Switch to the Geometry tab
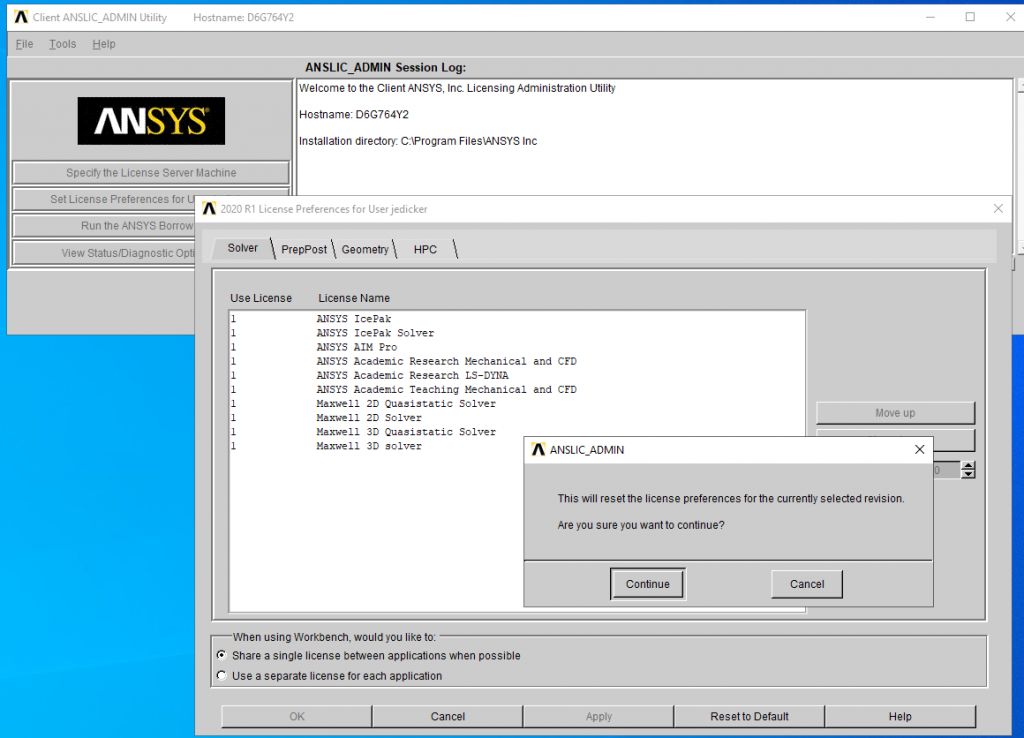The image size is (1024, 738). point(364,249)
